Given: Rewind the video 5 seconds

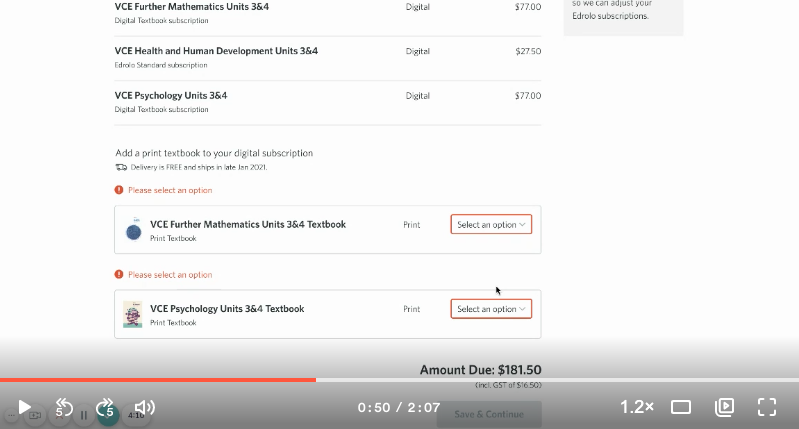Looking at the screenshot, I should click(64, 408).
